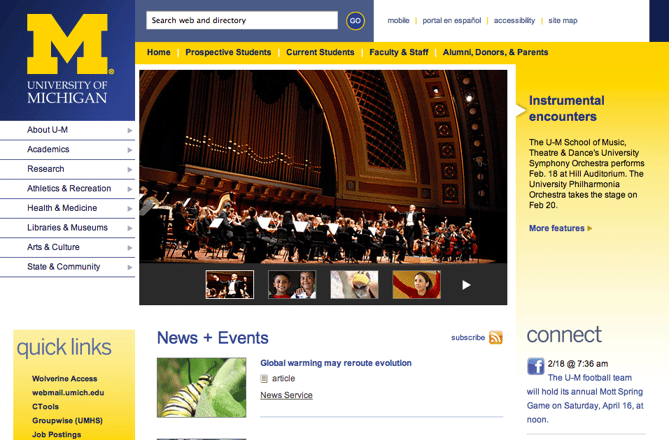Open the site map link
This screenshot has width=669, height=440.
tap(563, 20)
